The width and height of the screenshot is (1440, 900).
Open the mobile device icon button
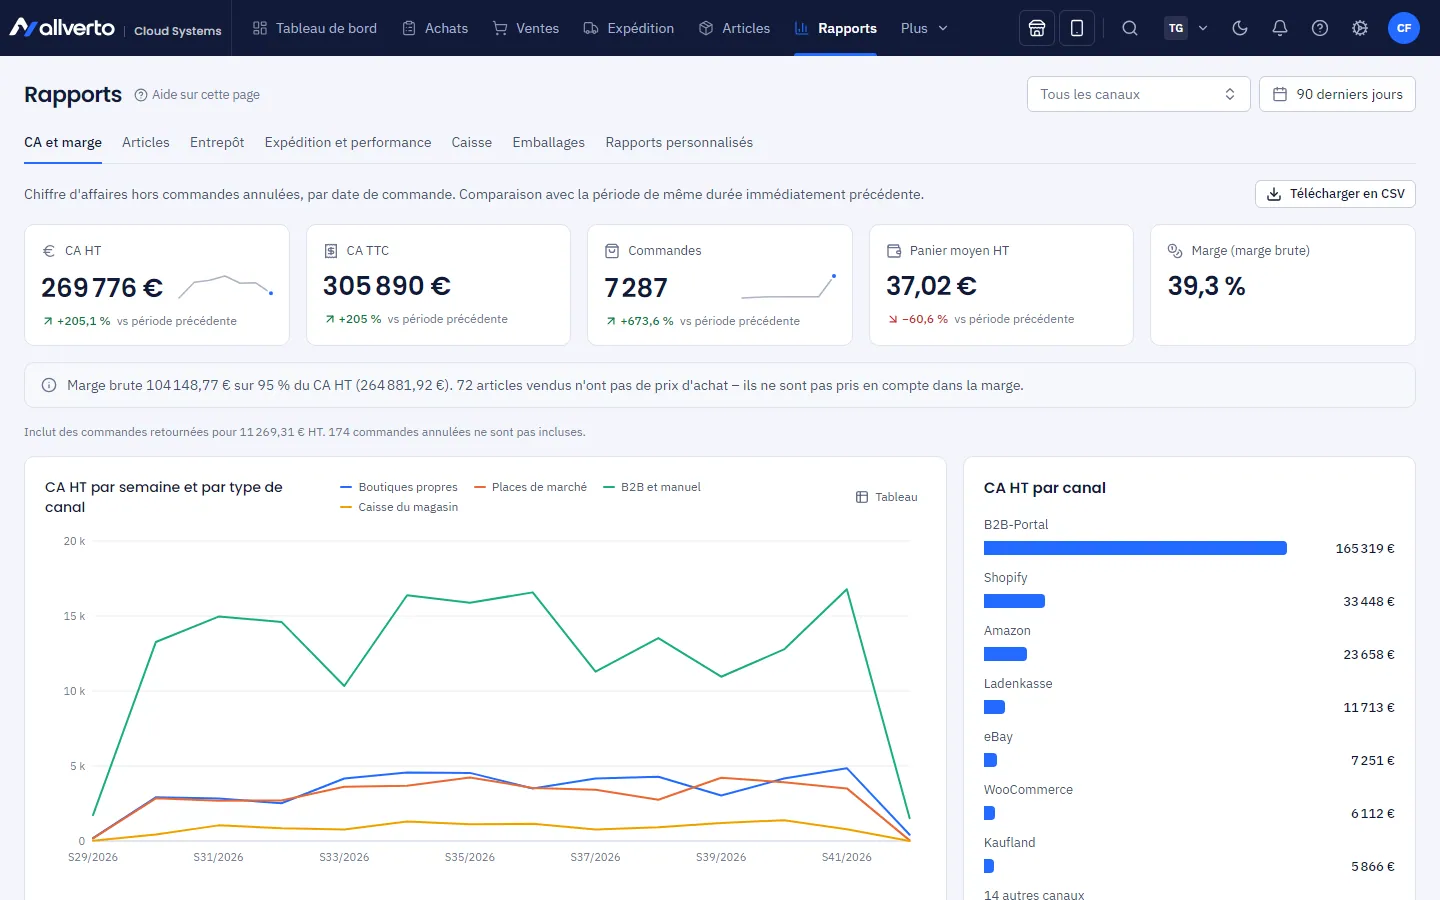click(1077, 28)
